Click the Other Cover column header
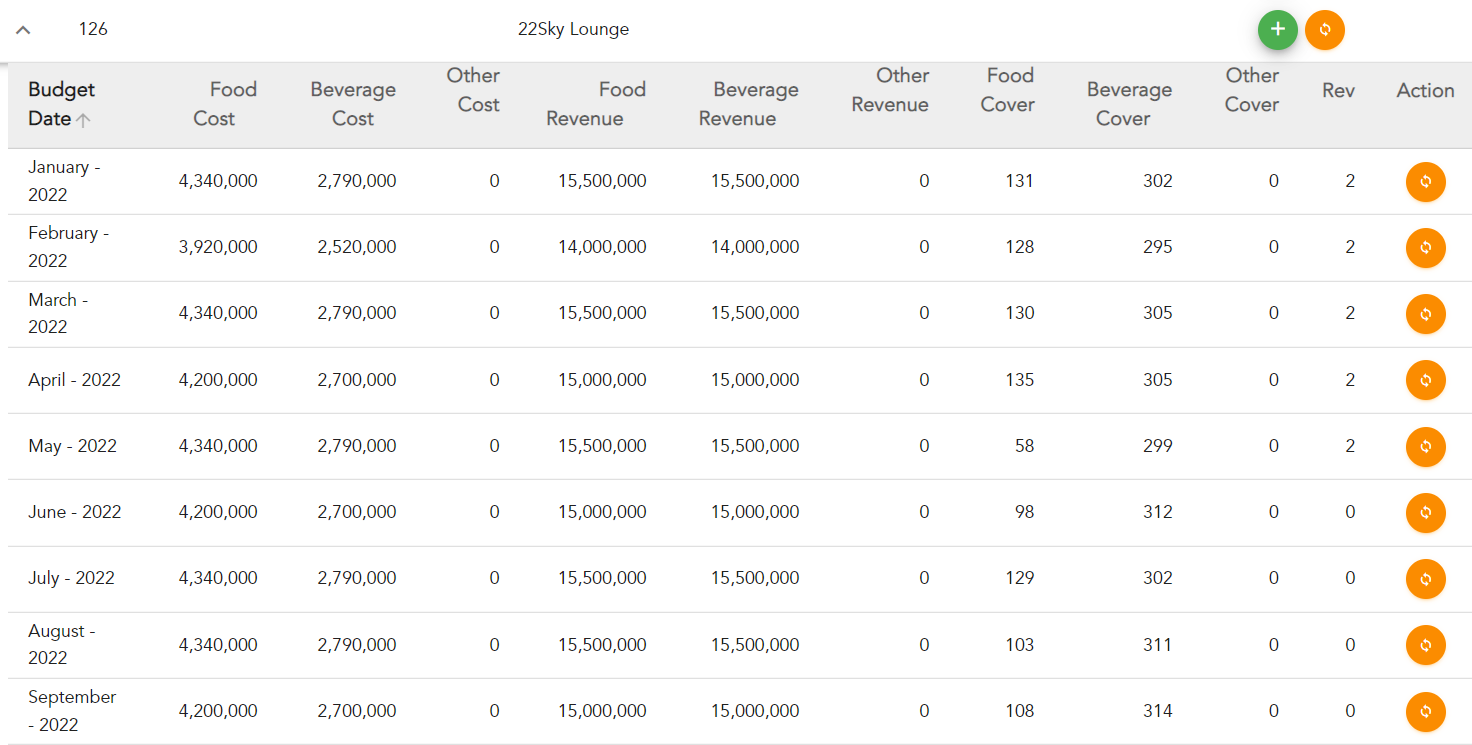 [x=1252, y=90]
